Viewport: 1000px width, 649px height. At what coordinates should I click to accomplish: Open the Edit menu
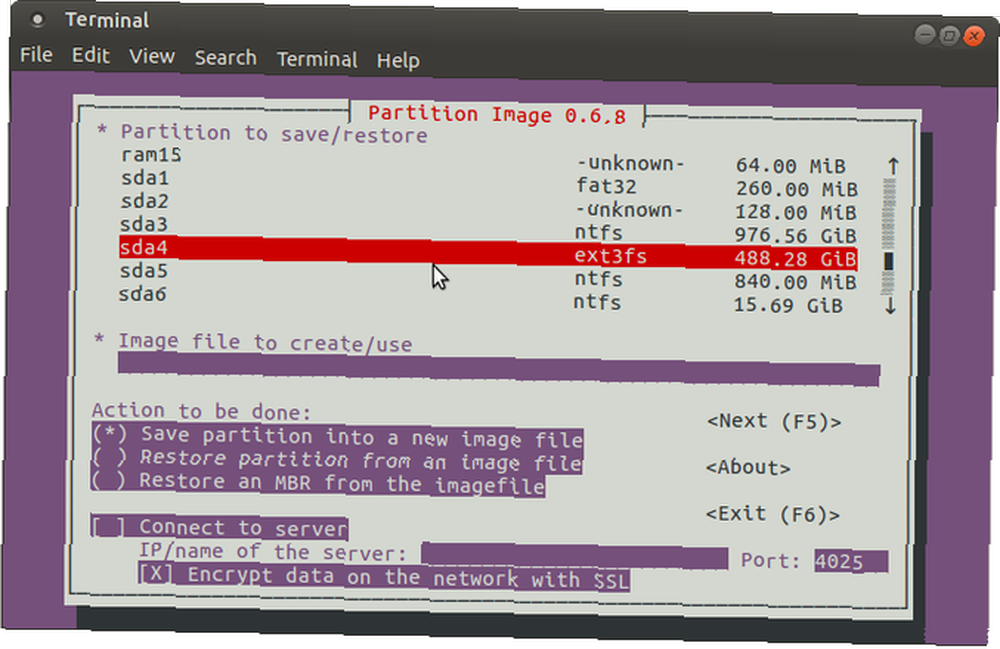pos(91,55)
